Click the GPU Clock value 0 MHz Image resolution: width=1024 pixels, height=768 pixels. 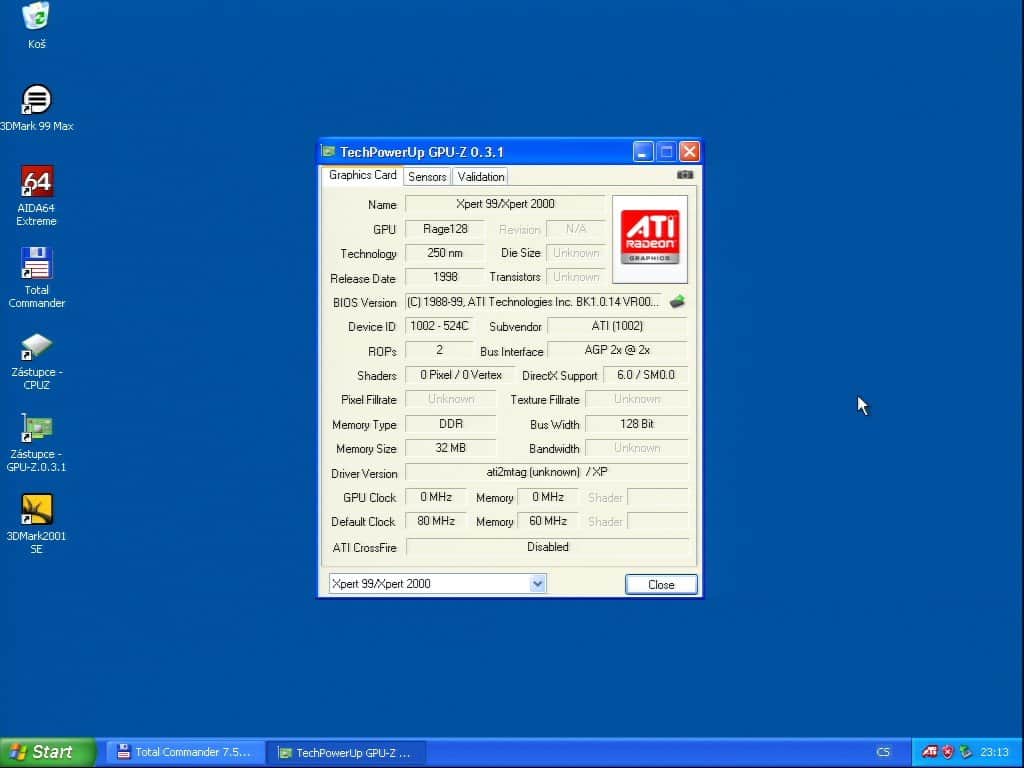tap(436, 497)
